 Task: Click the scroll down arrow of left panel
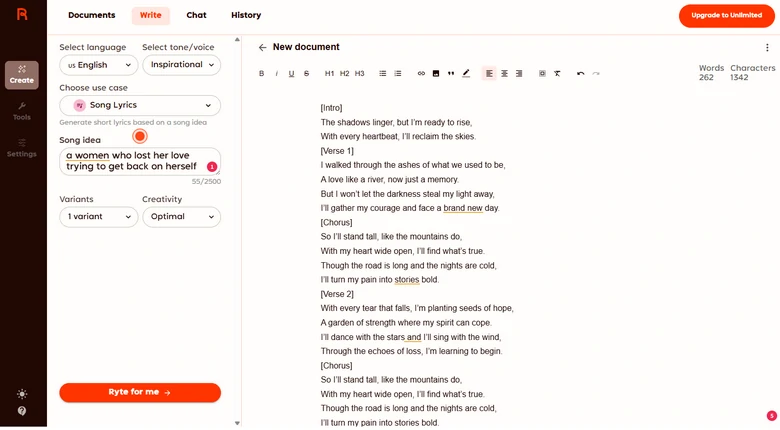tap(237, 424)
